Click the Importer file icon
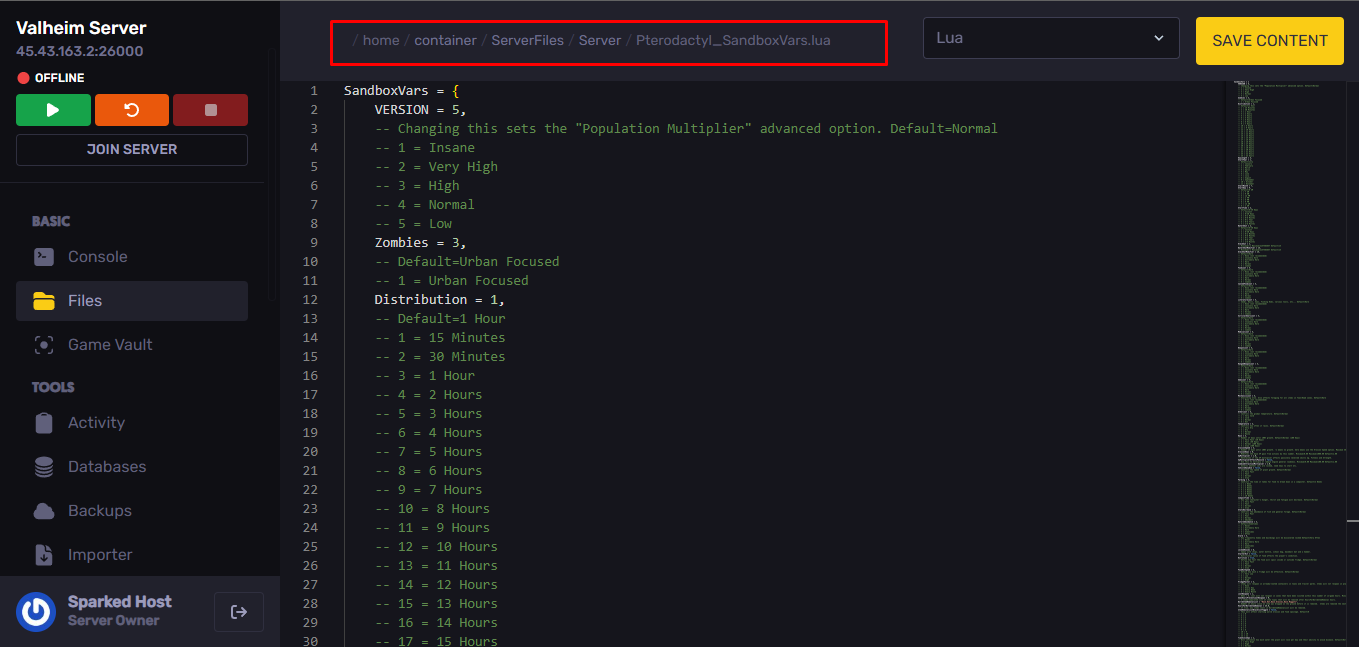 [44, 555]
